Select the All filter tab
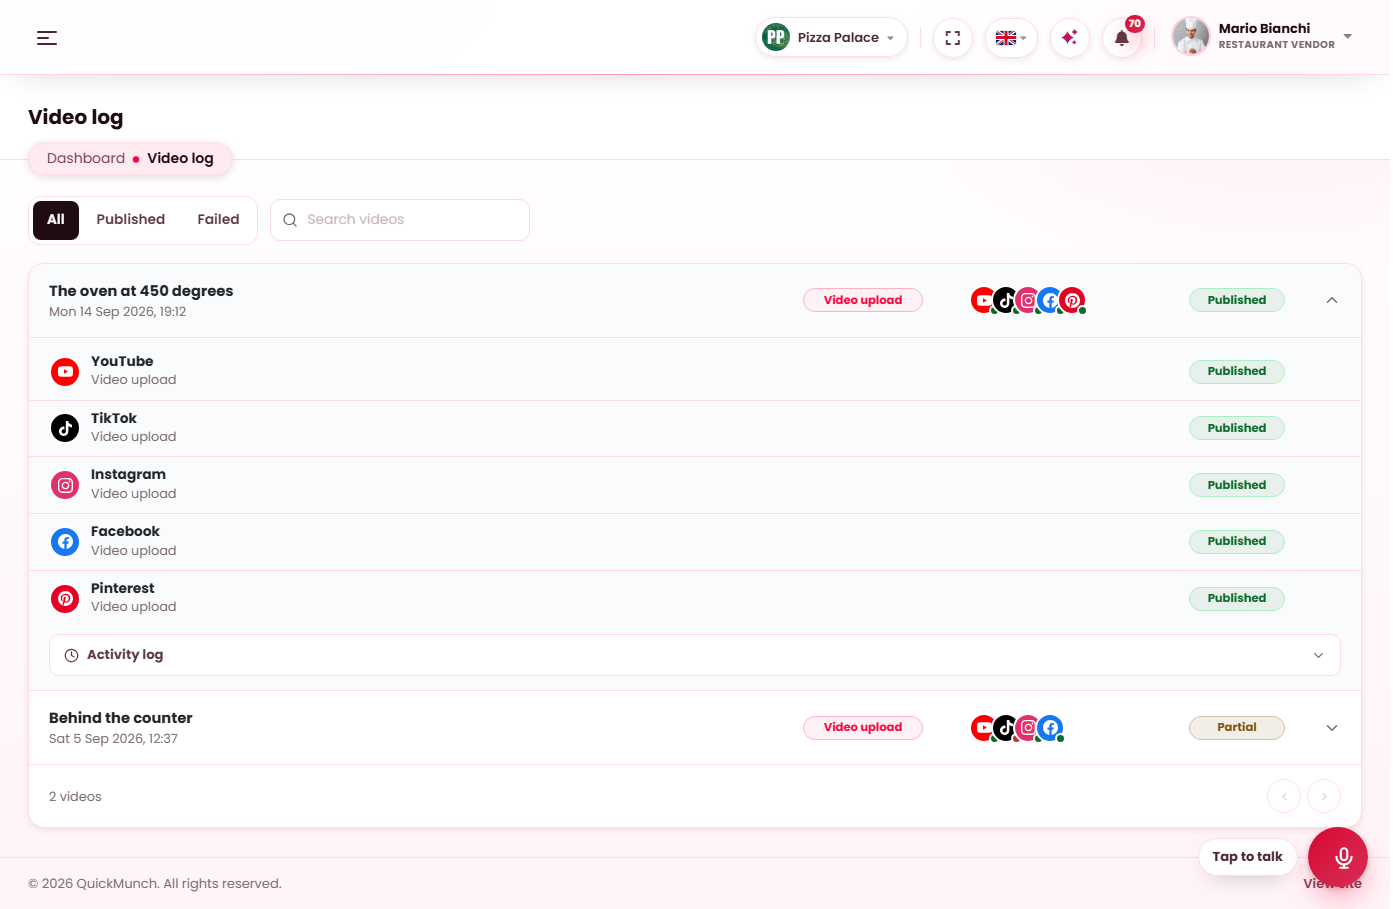1400x909 pixels. (x=56, y=220)
